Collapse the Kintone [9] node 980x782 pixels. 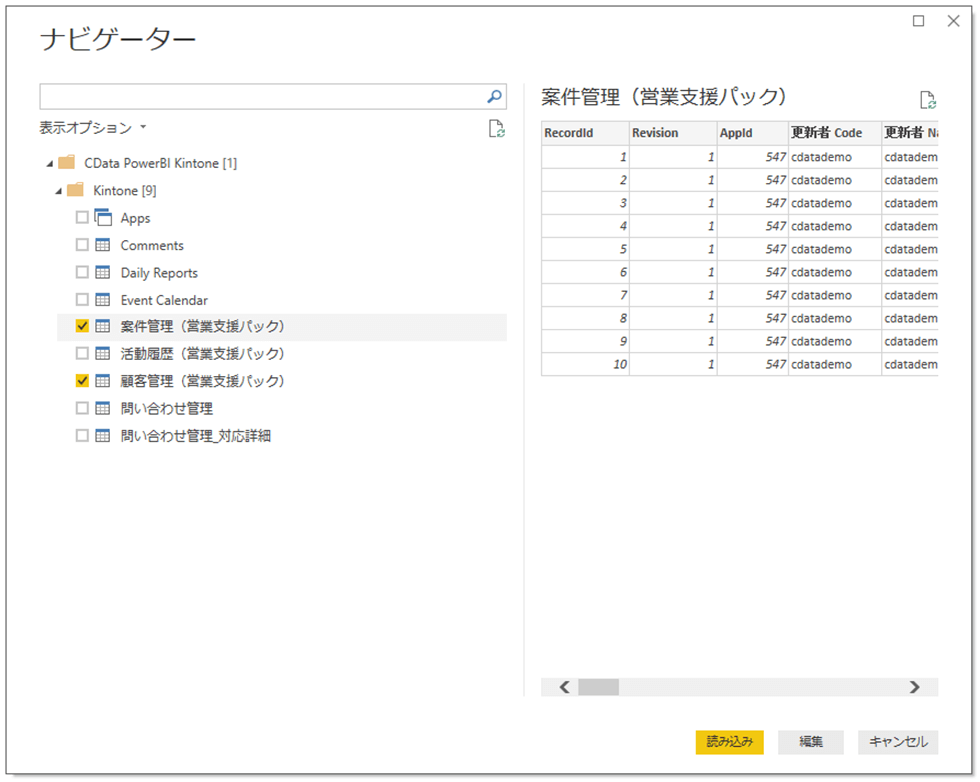59,191
